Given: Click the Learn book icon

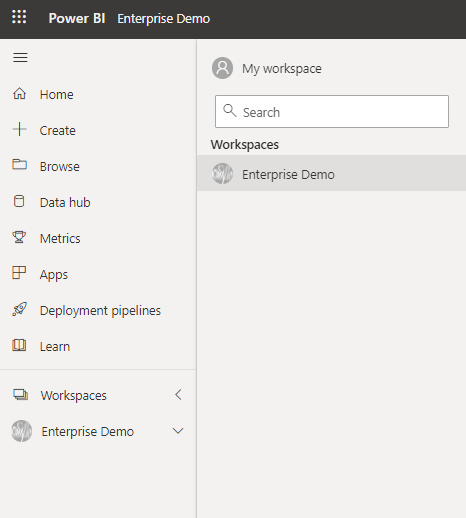Looking at the screenshot, I should [x=19, y=345].
